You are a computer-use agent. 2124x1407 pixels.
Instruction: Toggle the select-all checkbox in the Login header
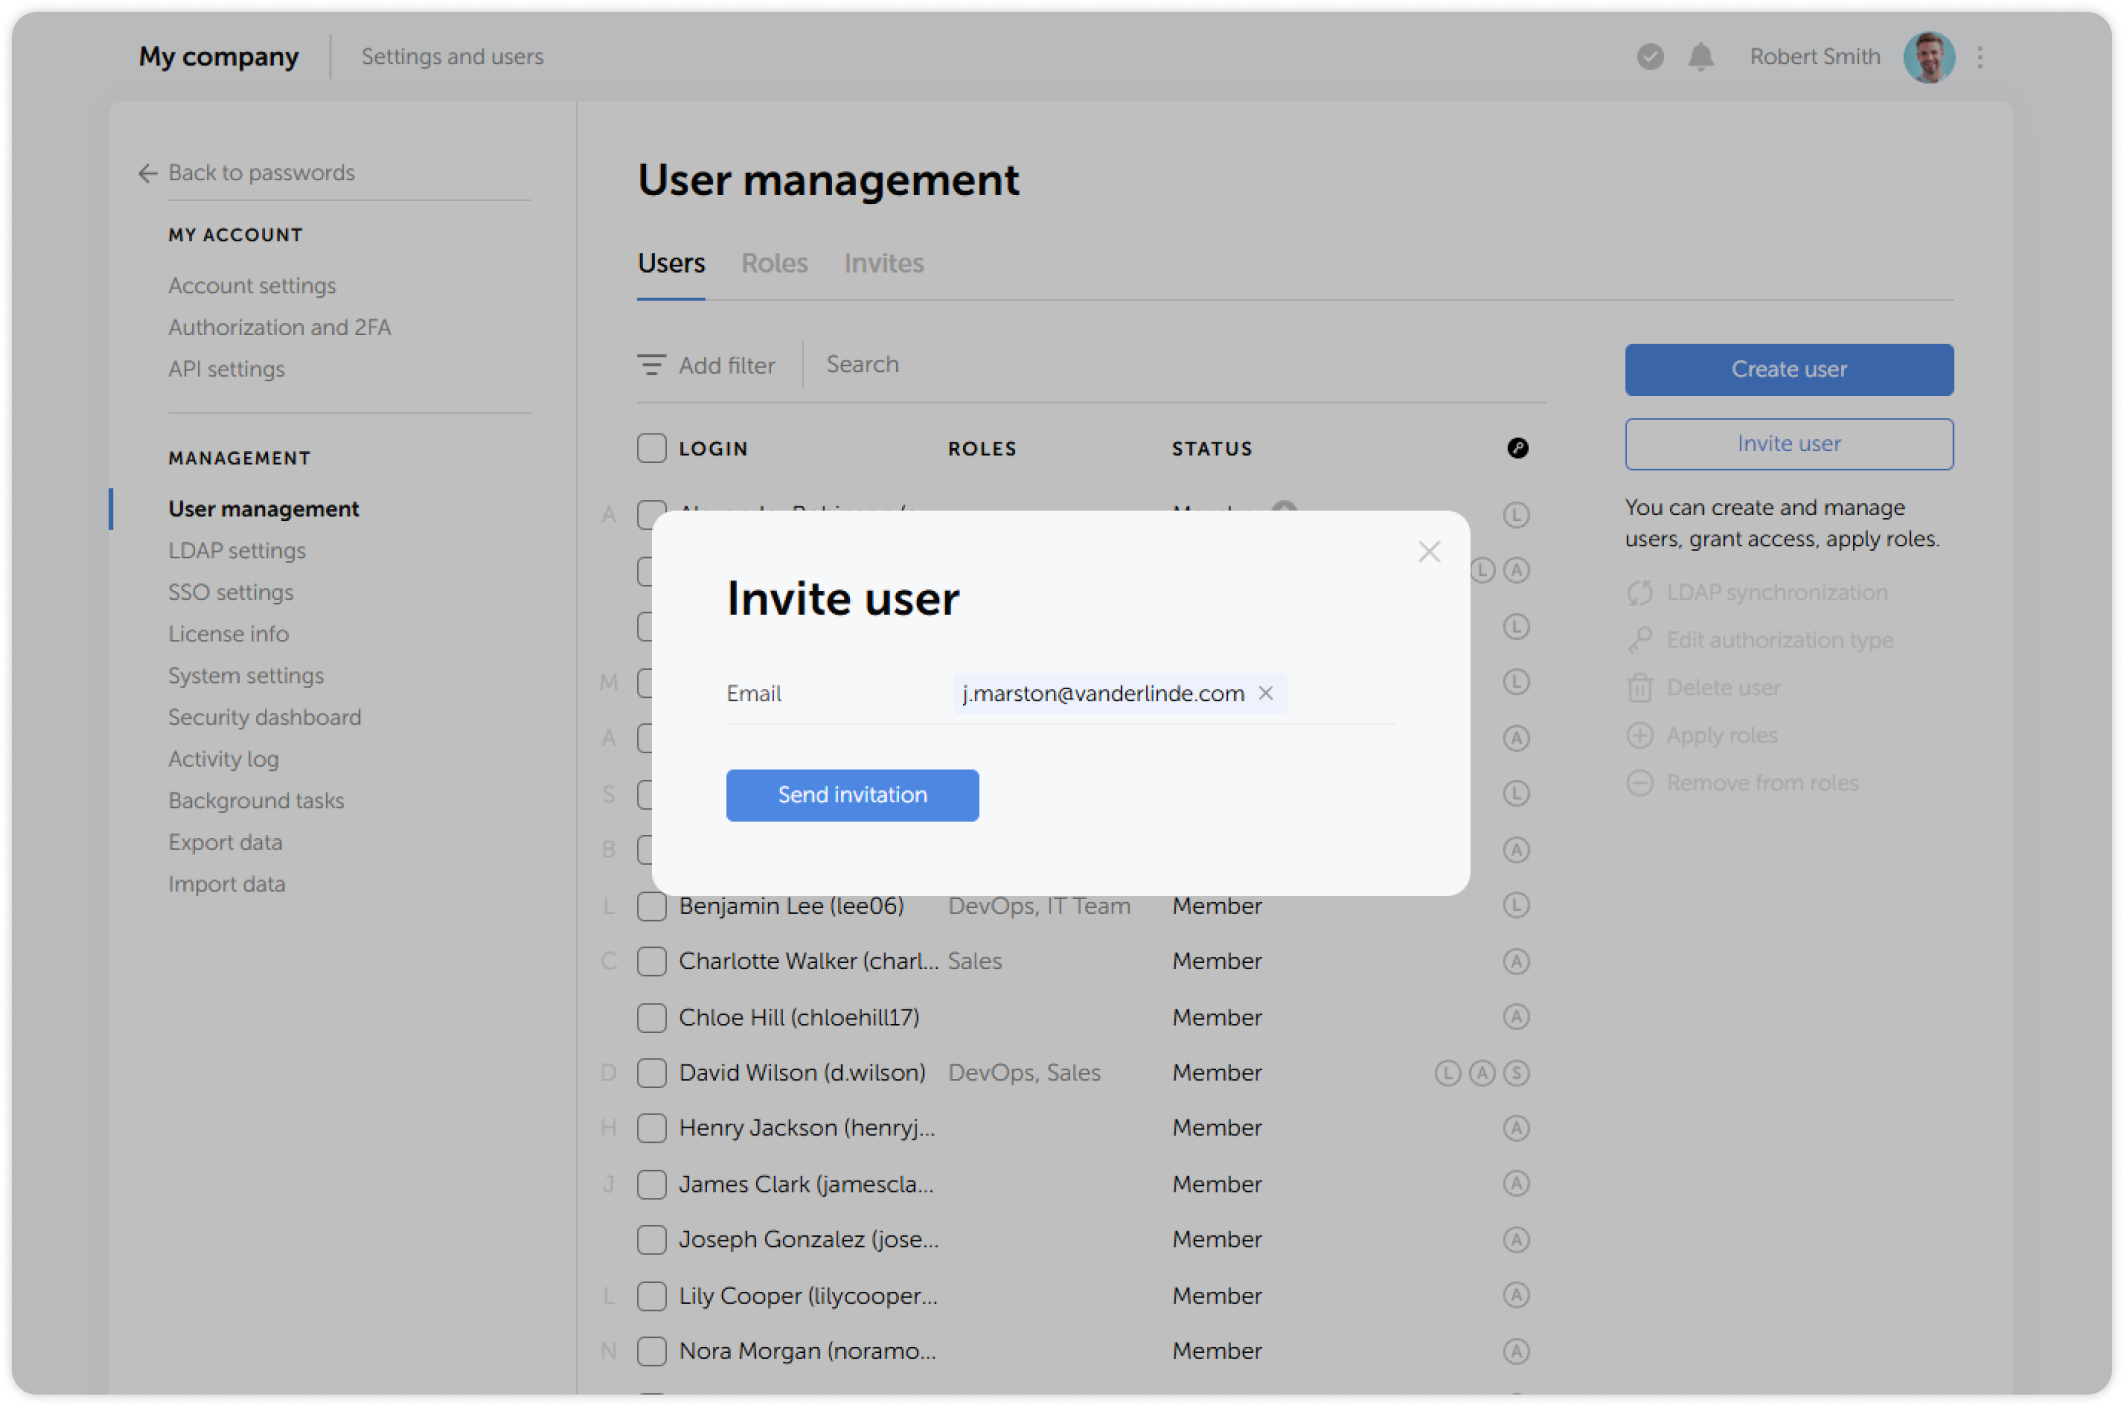pos(651,448)
